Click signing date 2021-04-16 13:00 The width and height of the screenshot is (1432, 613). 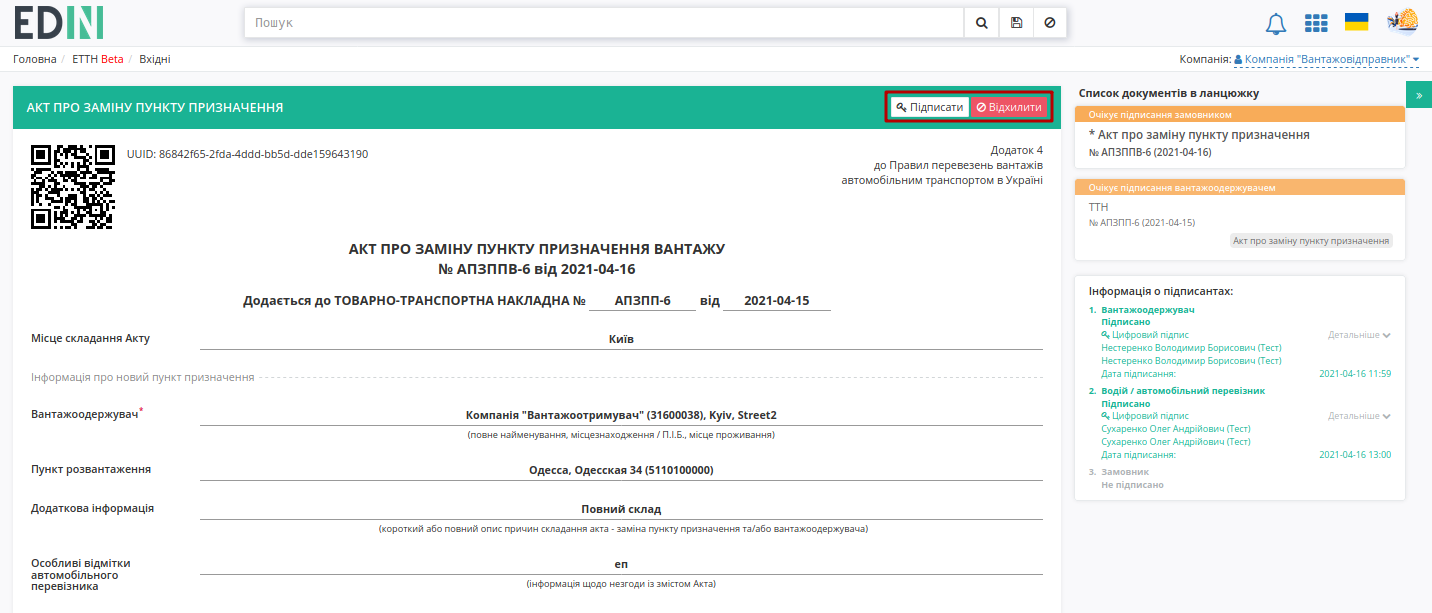(1355, 455)
